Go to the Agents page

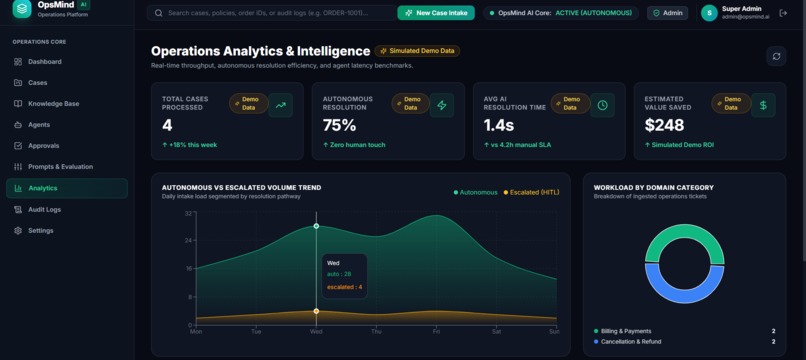(x=67, y=125)
